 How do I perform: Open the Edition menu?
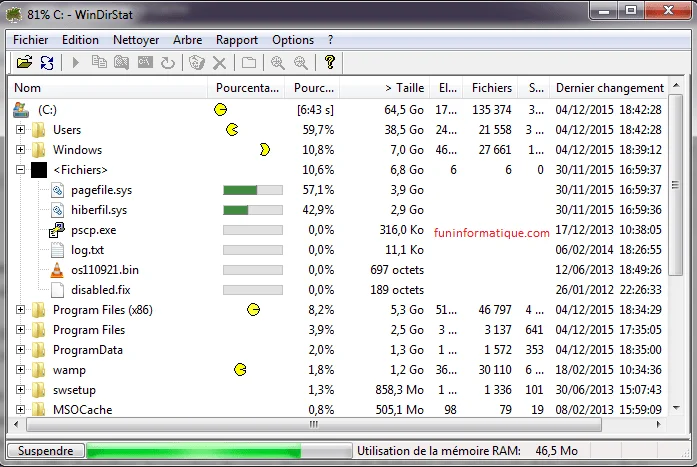coord(80,40)
